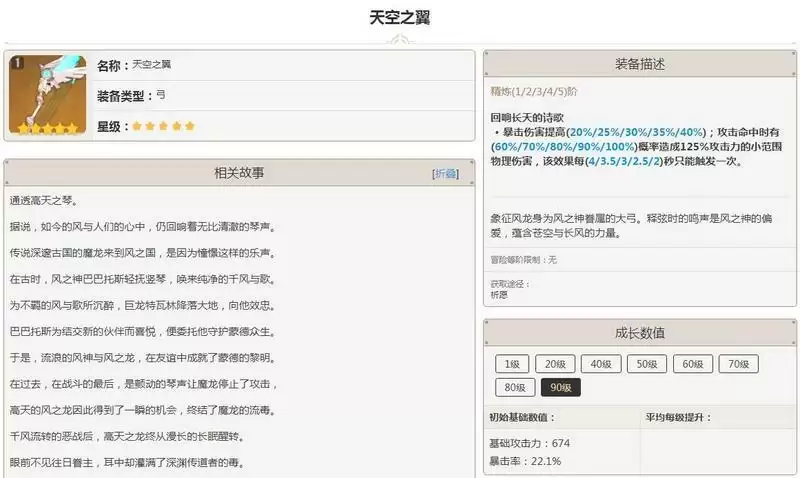Click the 相关故事 section header
Viewport: 800px width, 478px height.
tap(239, 173)
